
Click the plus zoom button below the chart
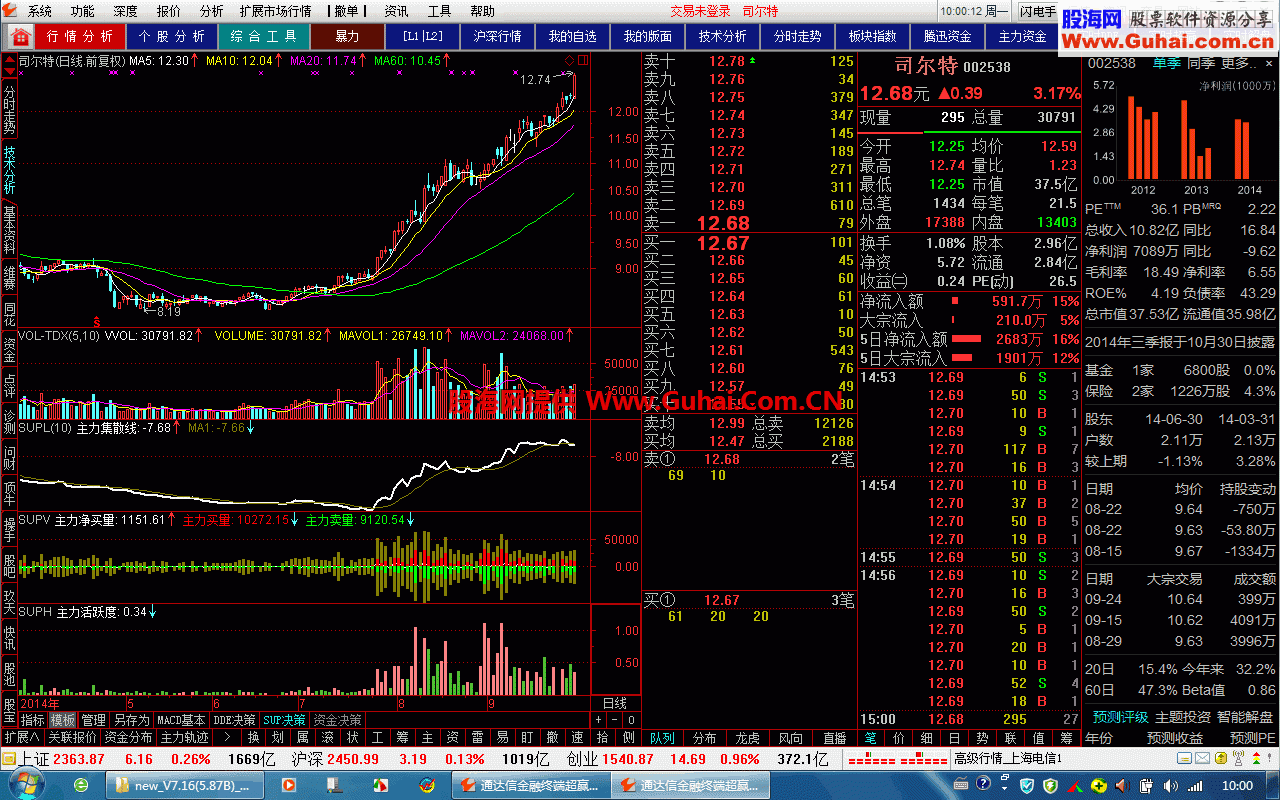(599, 719)
